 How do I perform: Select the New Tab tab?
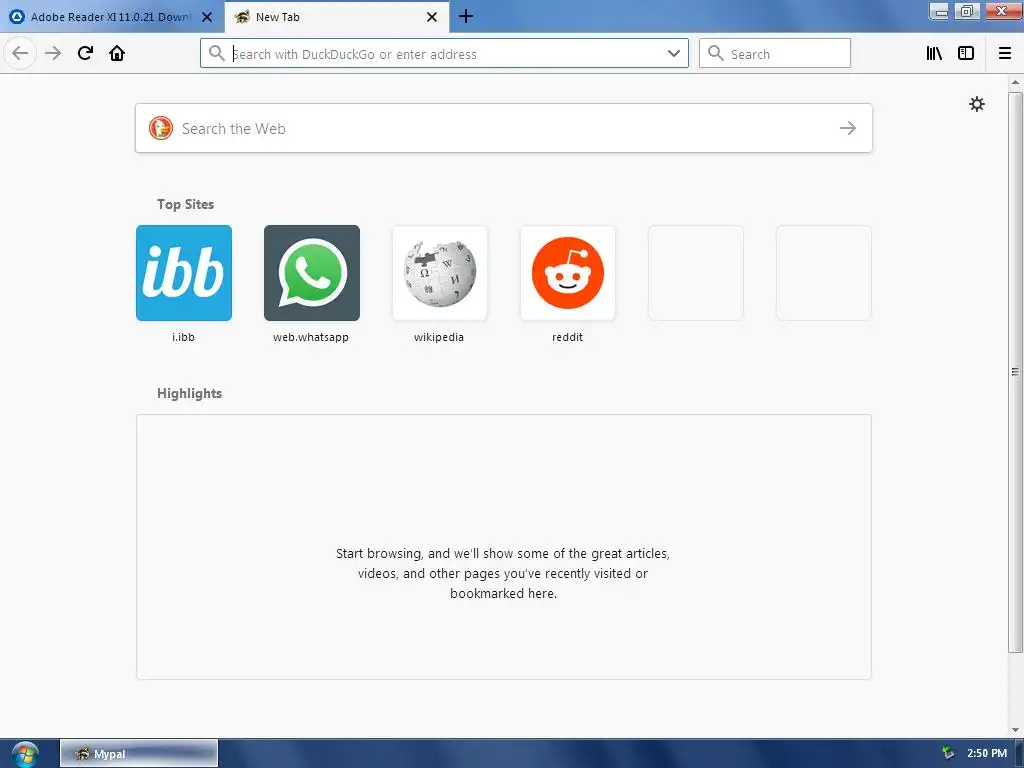click(x=337, y=17)
